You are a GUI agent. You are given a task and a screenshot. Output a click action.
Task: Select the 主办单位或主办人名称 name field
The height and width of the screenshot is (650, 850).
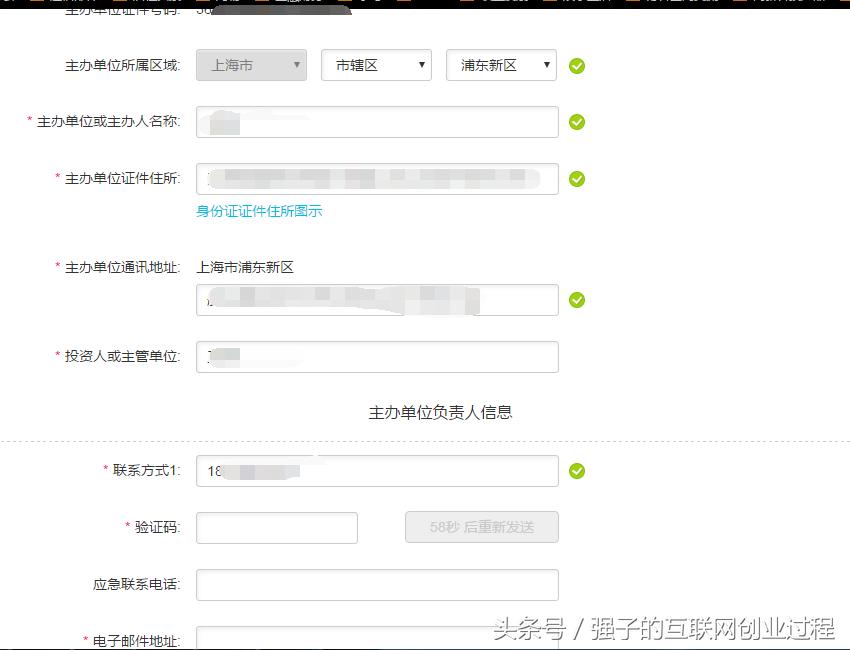click(x=377, y=121)
